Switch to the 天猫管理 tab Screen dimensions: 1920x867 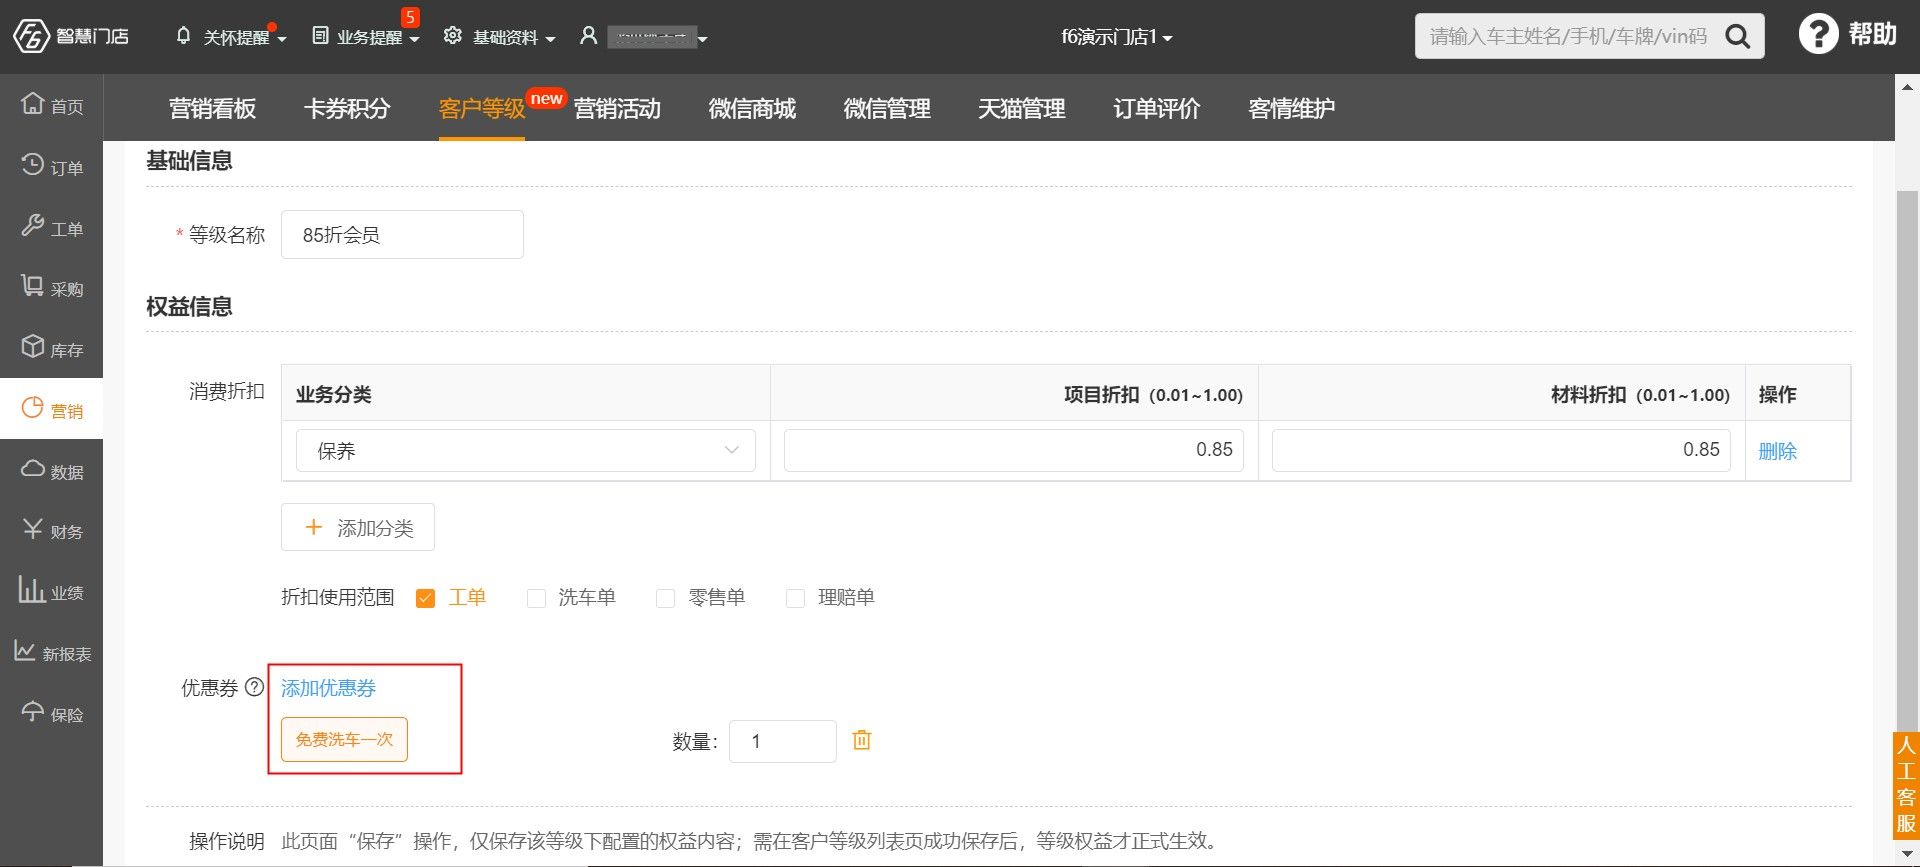pyautogui.click(x=1022, y=108)
